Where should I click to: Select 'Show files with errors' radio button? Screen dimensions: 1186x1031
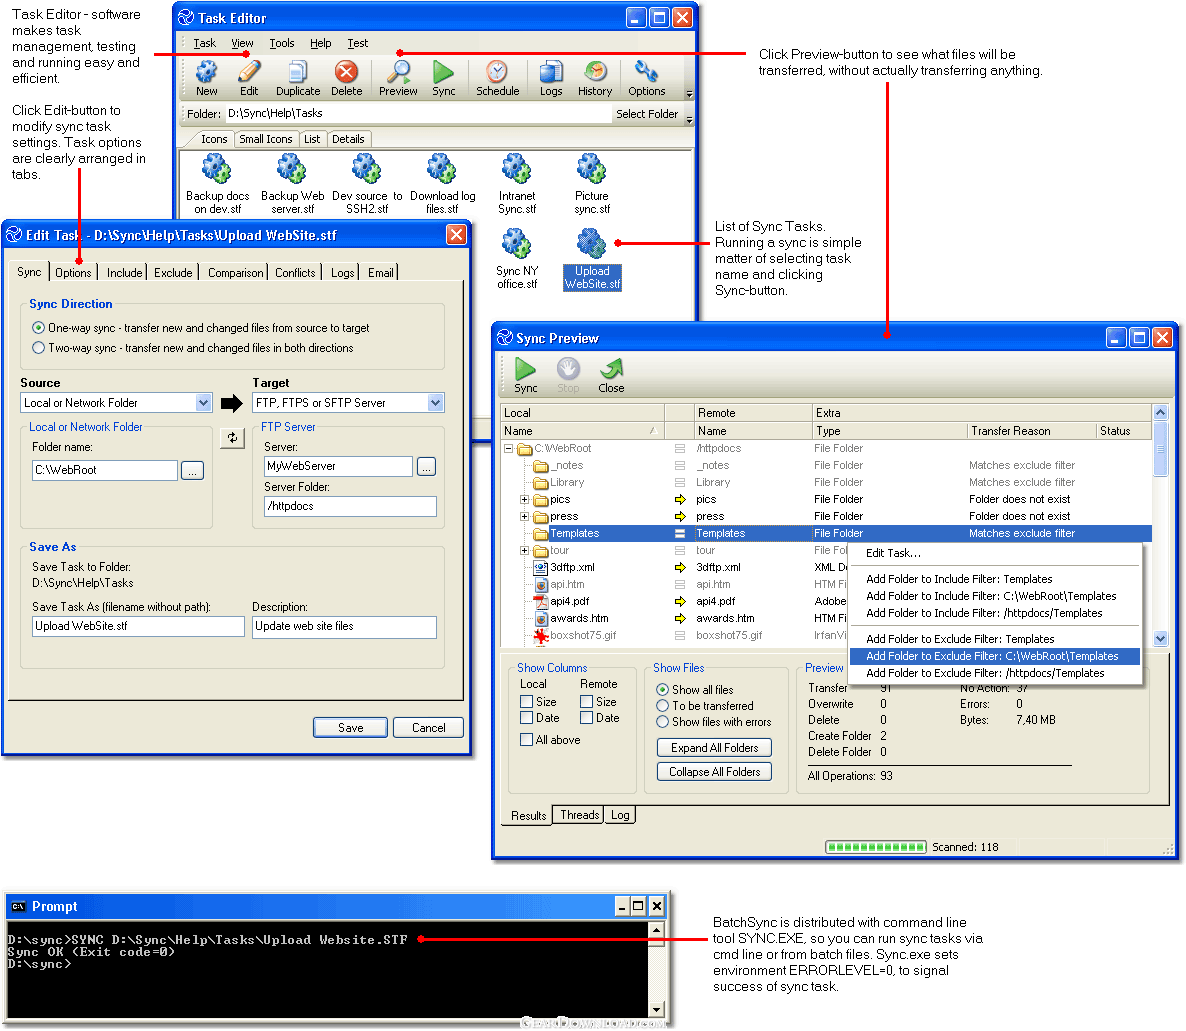[x=663, y=722]
